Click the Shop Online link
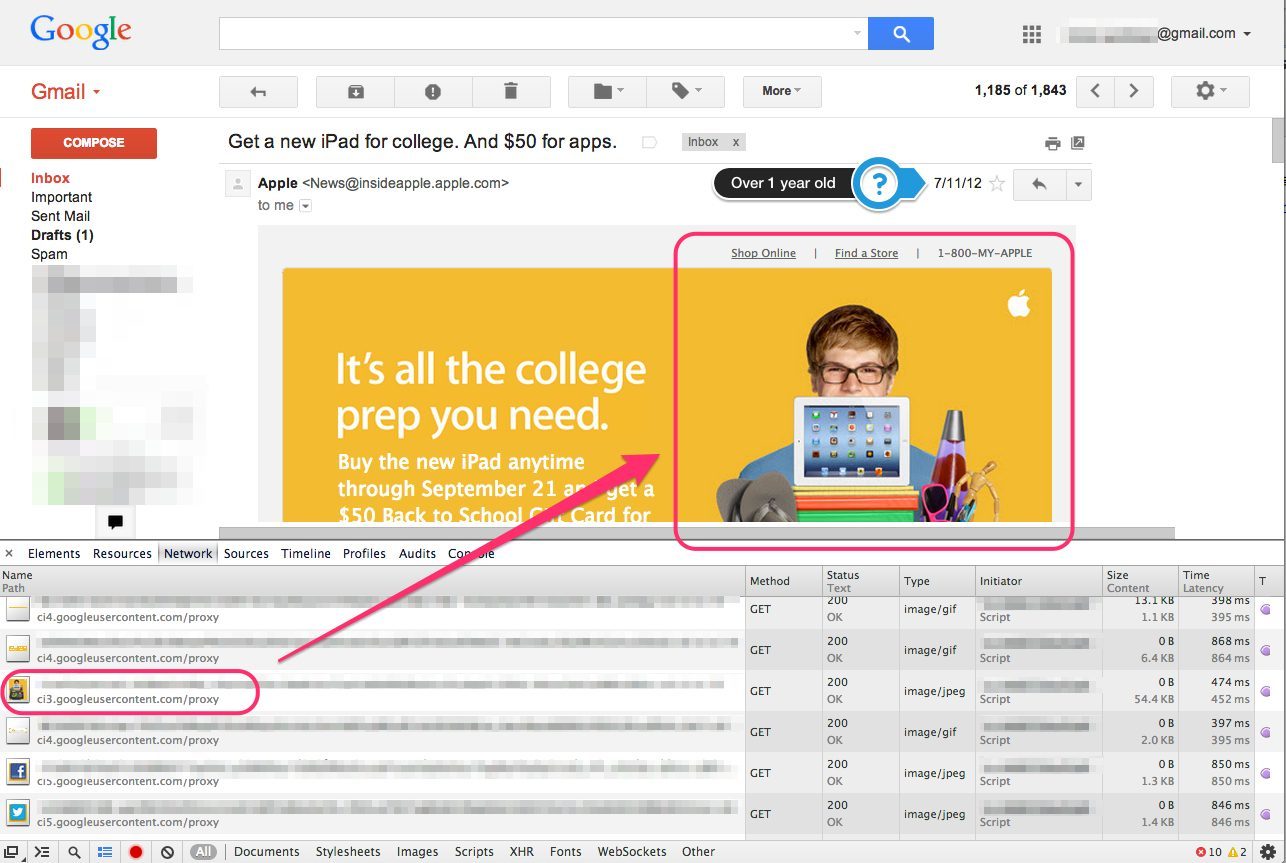 763,253
